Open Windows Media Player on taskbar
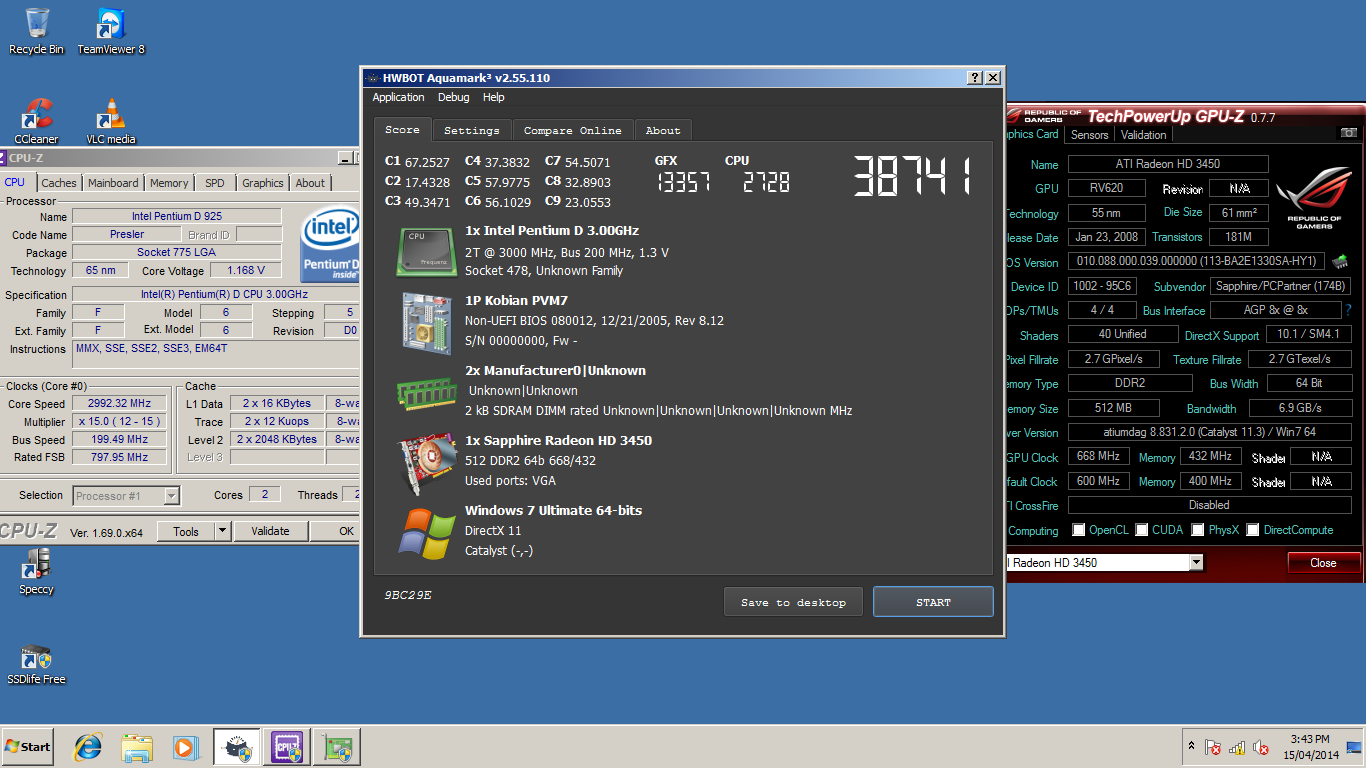Screen dimensions: 1366x768 click(185, 747)
